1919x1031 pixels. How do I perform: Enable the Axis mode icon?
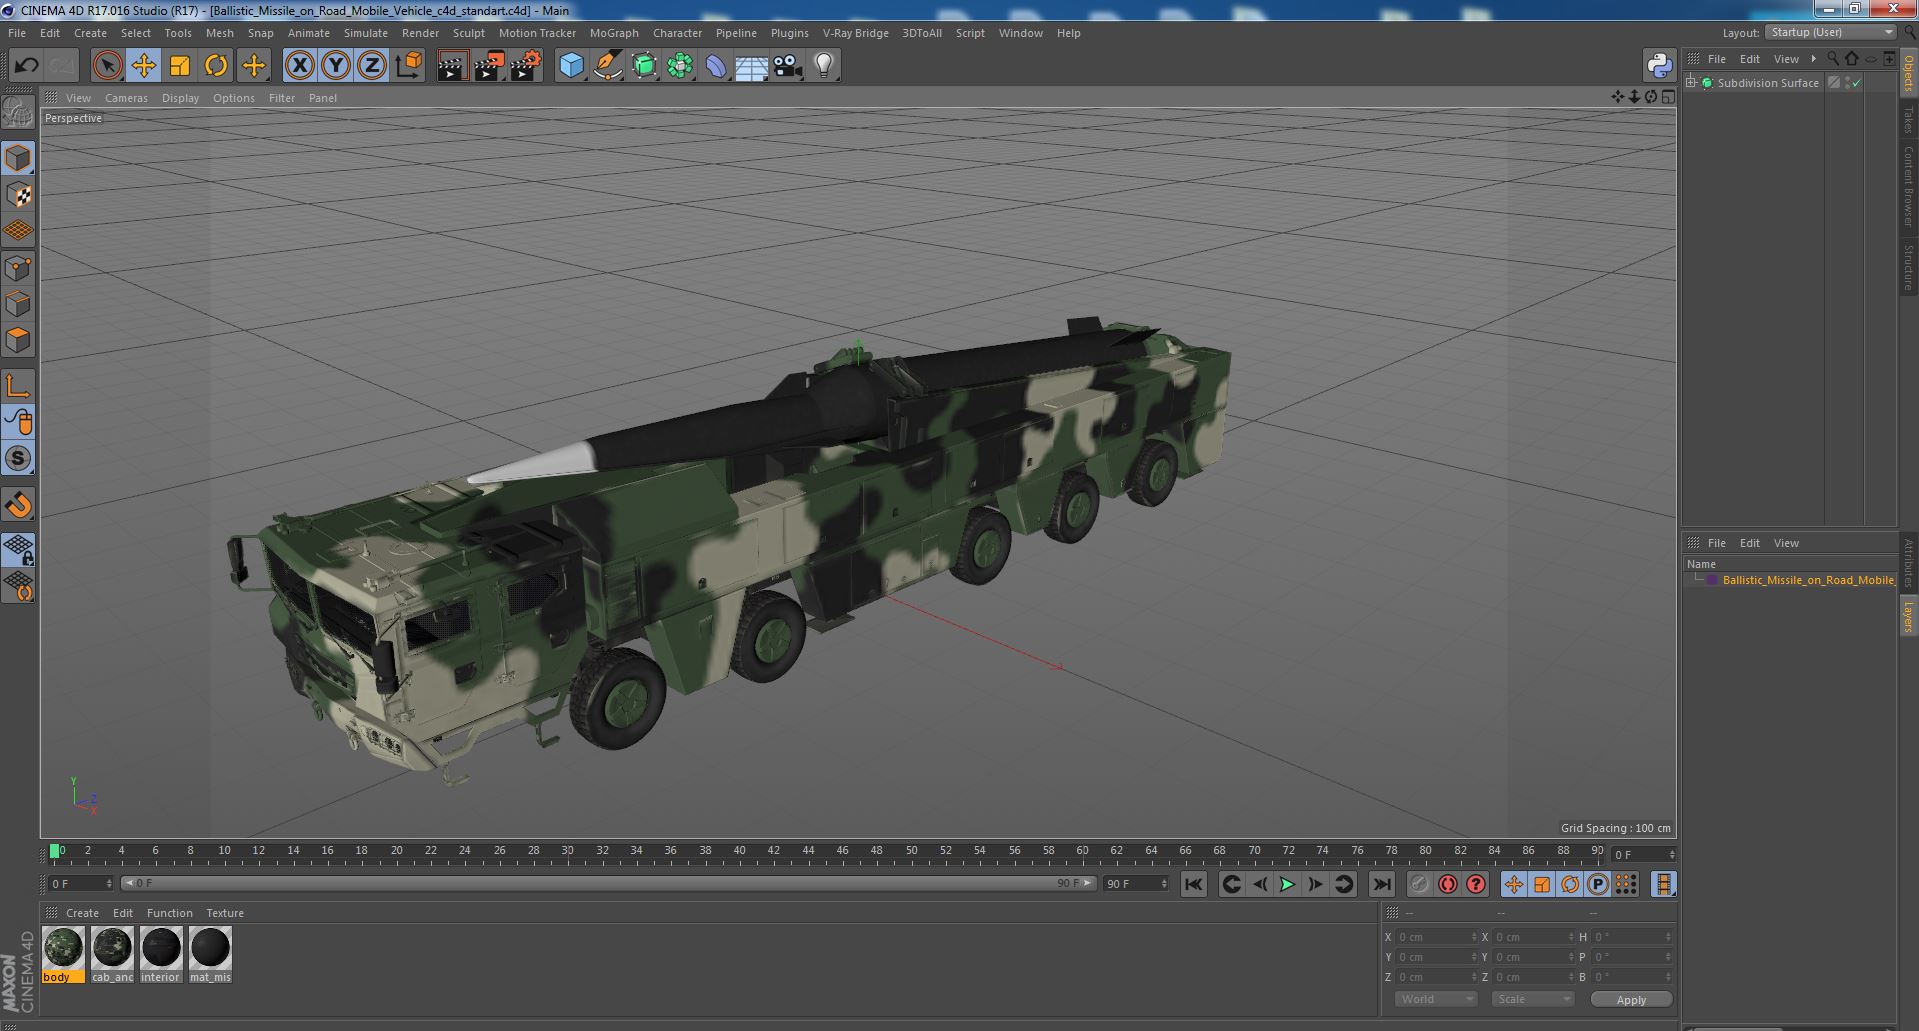(18, 386)
